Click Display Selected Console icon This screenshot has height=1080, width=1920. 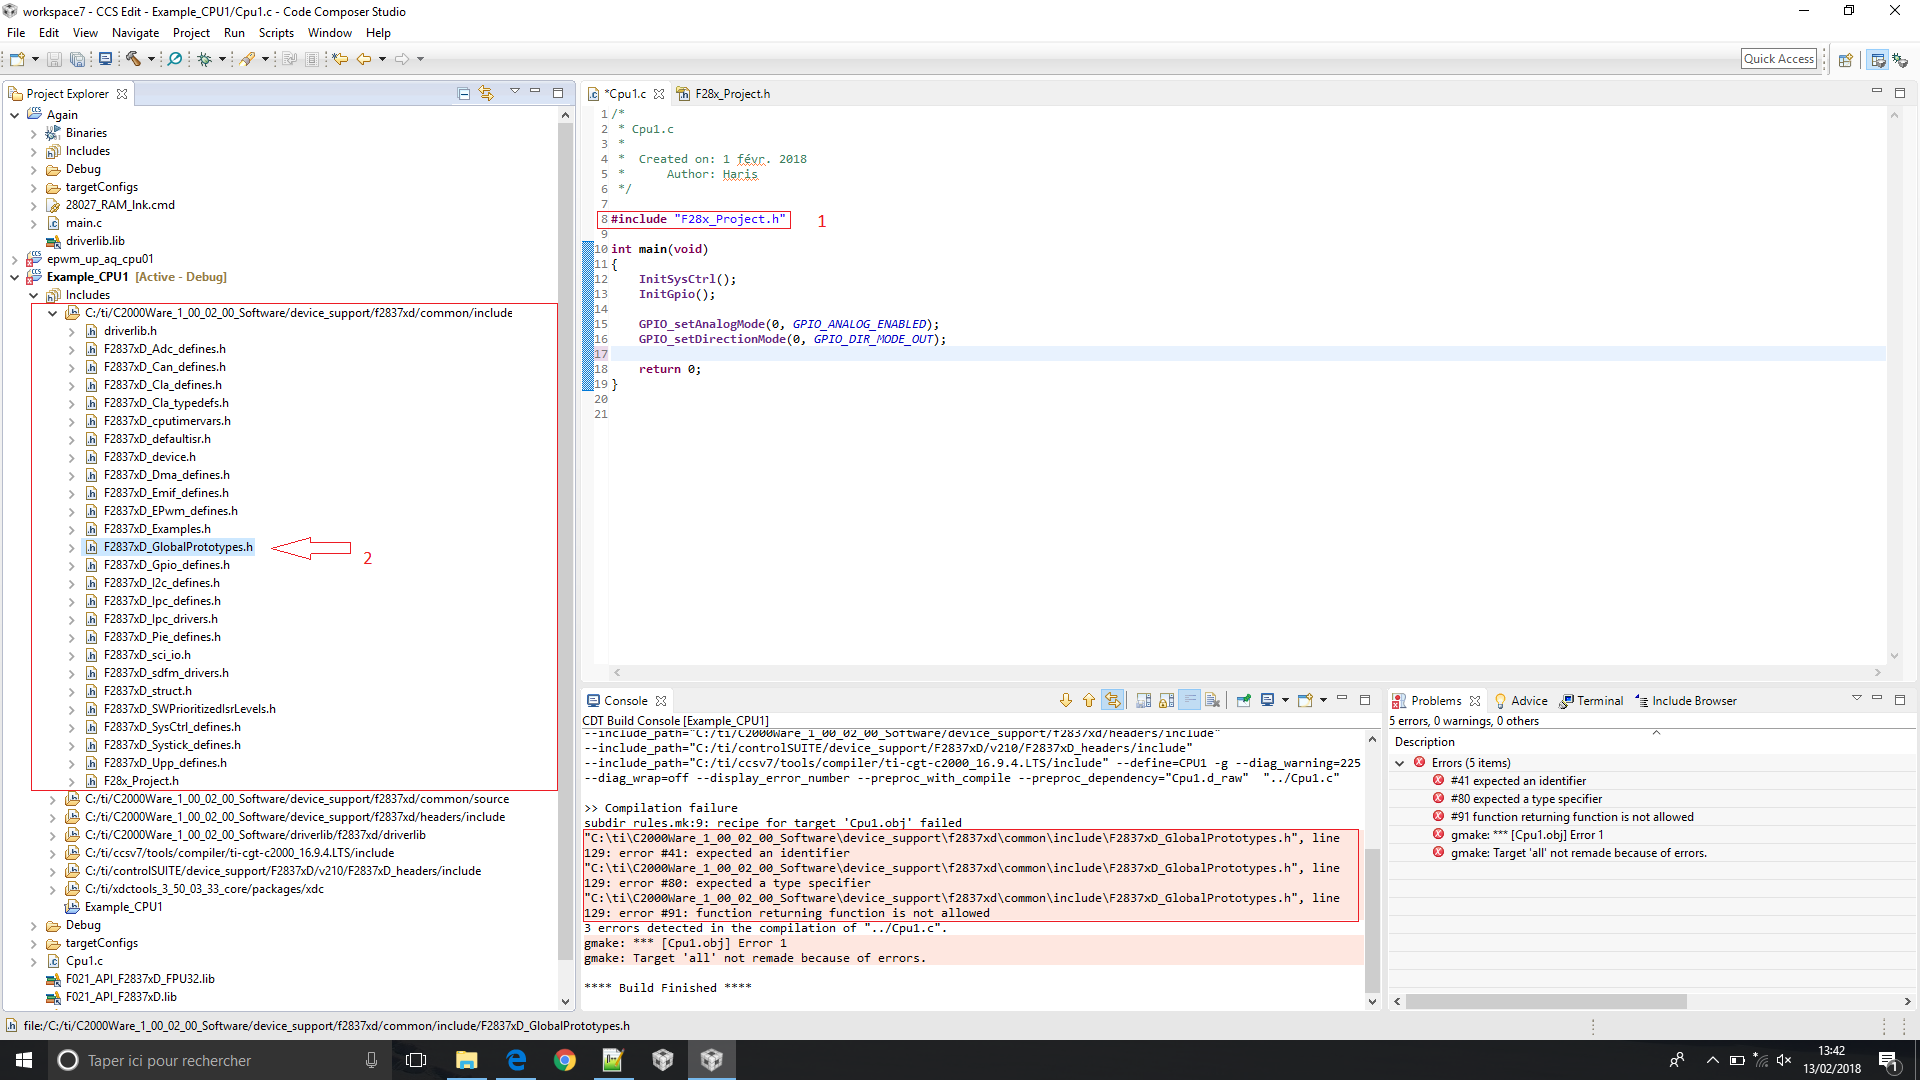click(1268, 701)
